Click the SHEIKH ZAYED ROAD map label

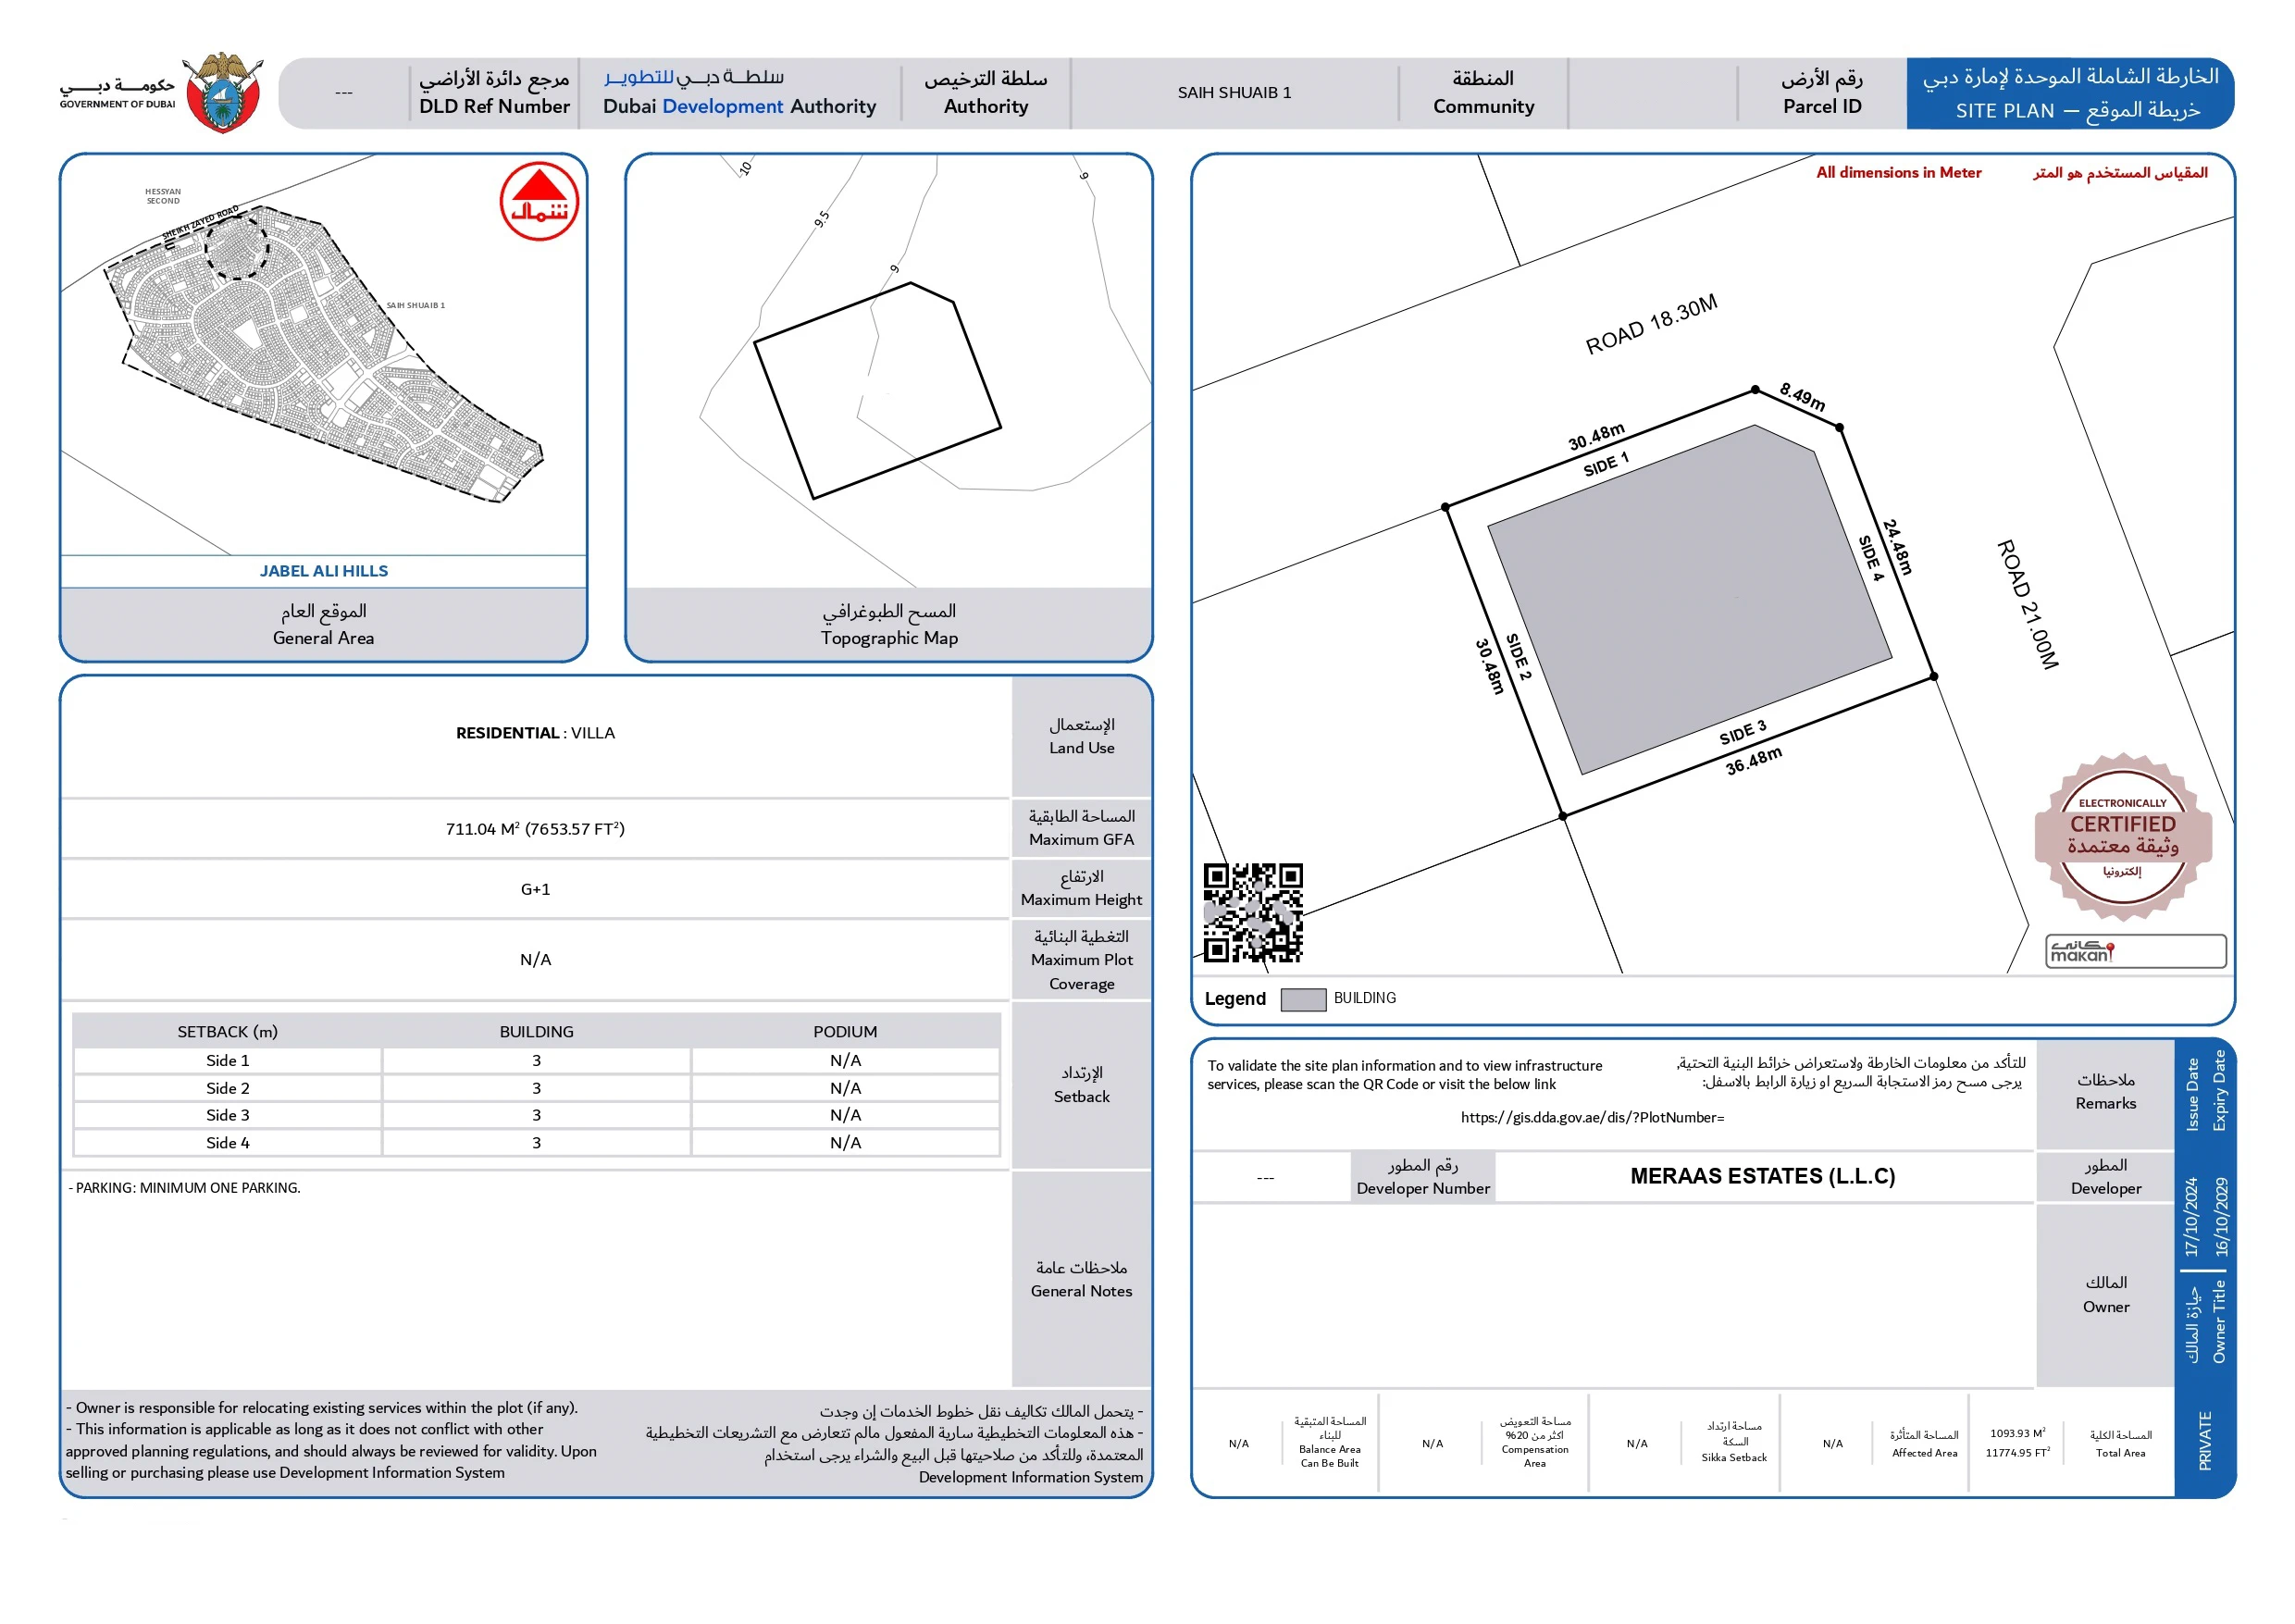(200, 222)
